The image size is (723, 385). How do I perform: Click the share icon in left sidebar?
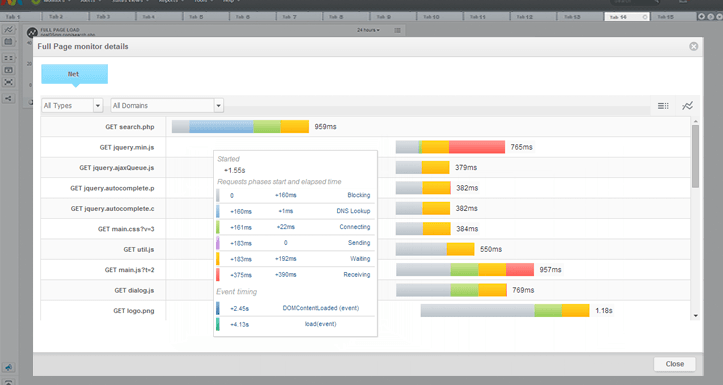coord(8,98)
